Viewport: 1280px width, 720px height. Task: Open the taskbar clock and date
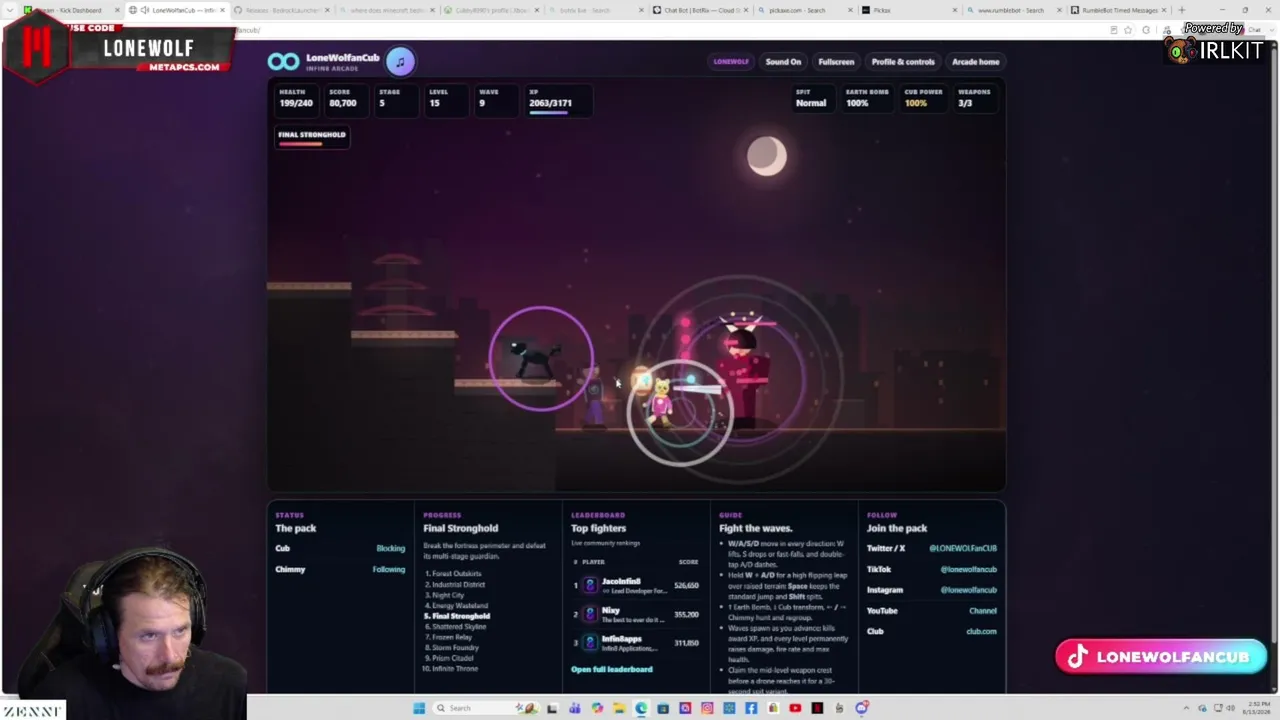pyautogui.click(x=1256, y=708)
